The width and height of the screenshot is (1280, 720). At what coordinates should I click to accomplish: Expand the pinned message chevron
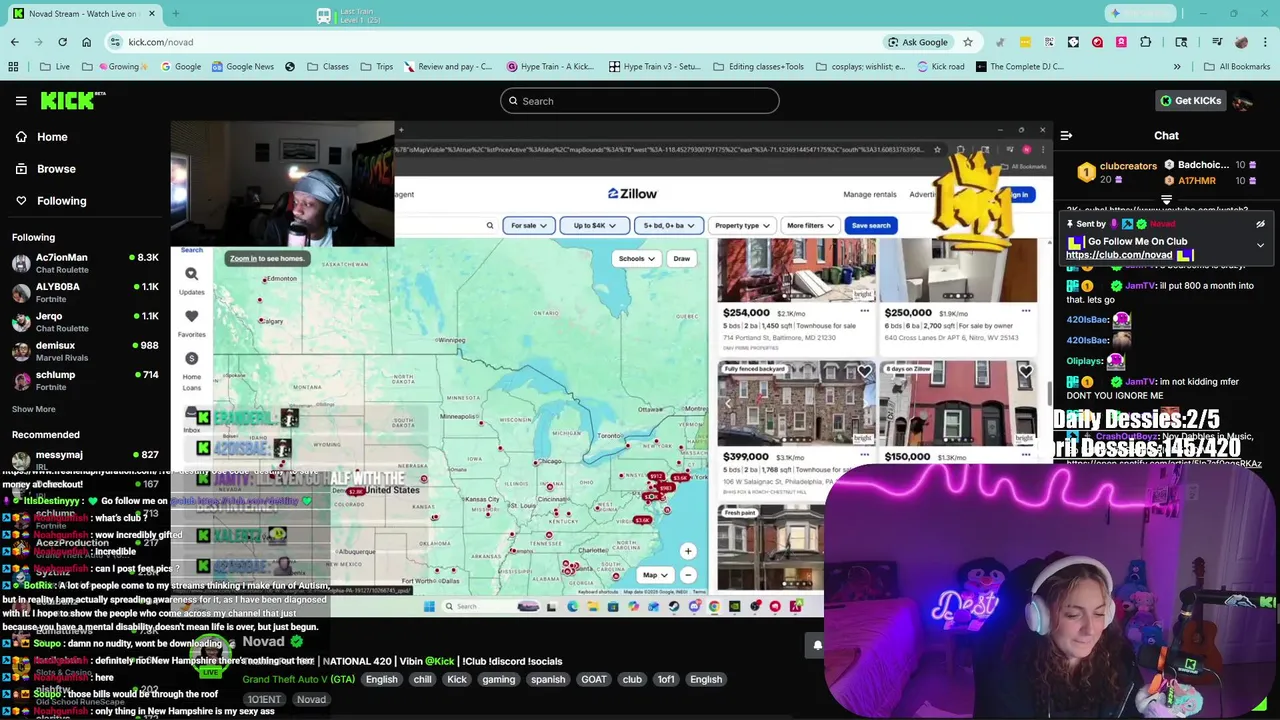1260,245
